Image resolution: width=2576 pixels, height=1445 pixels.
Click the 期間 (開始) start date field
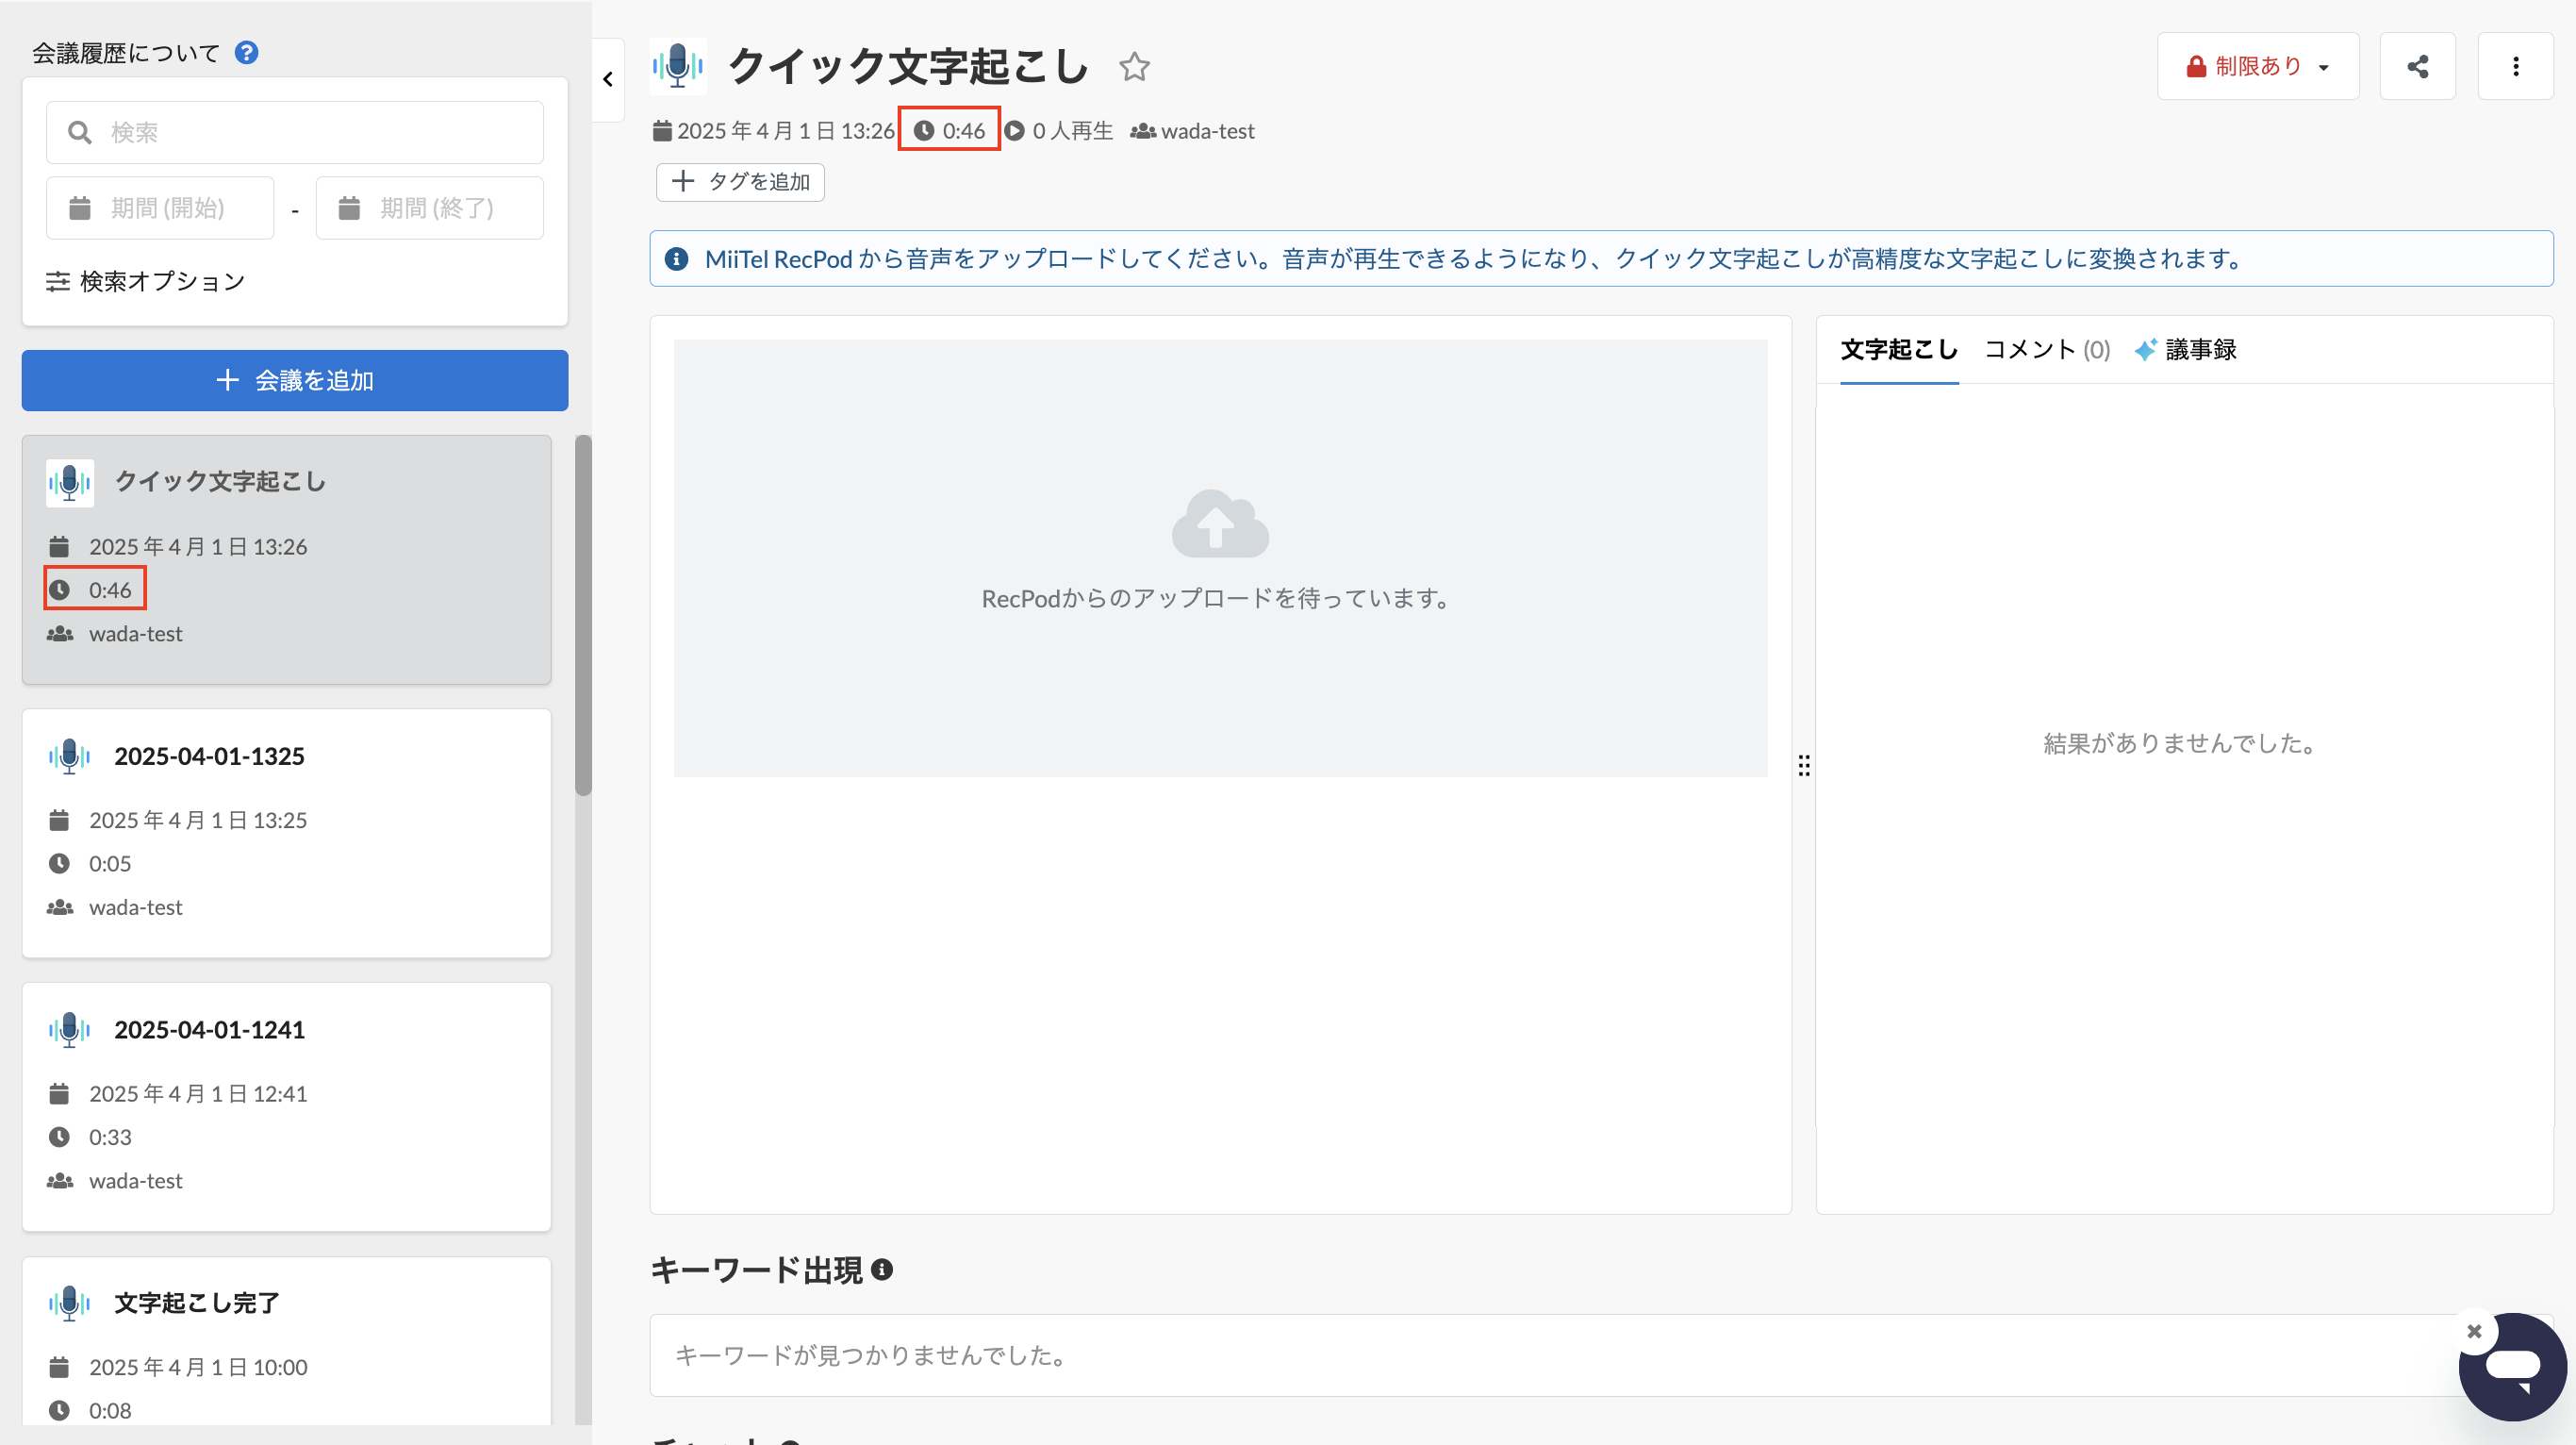coord(160,208)
